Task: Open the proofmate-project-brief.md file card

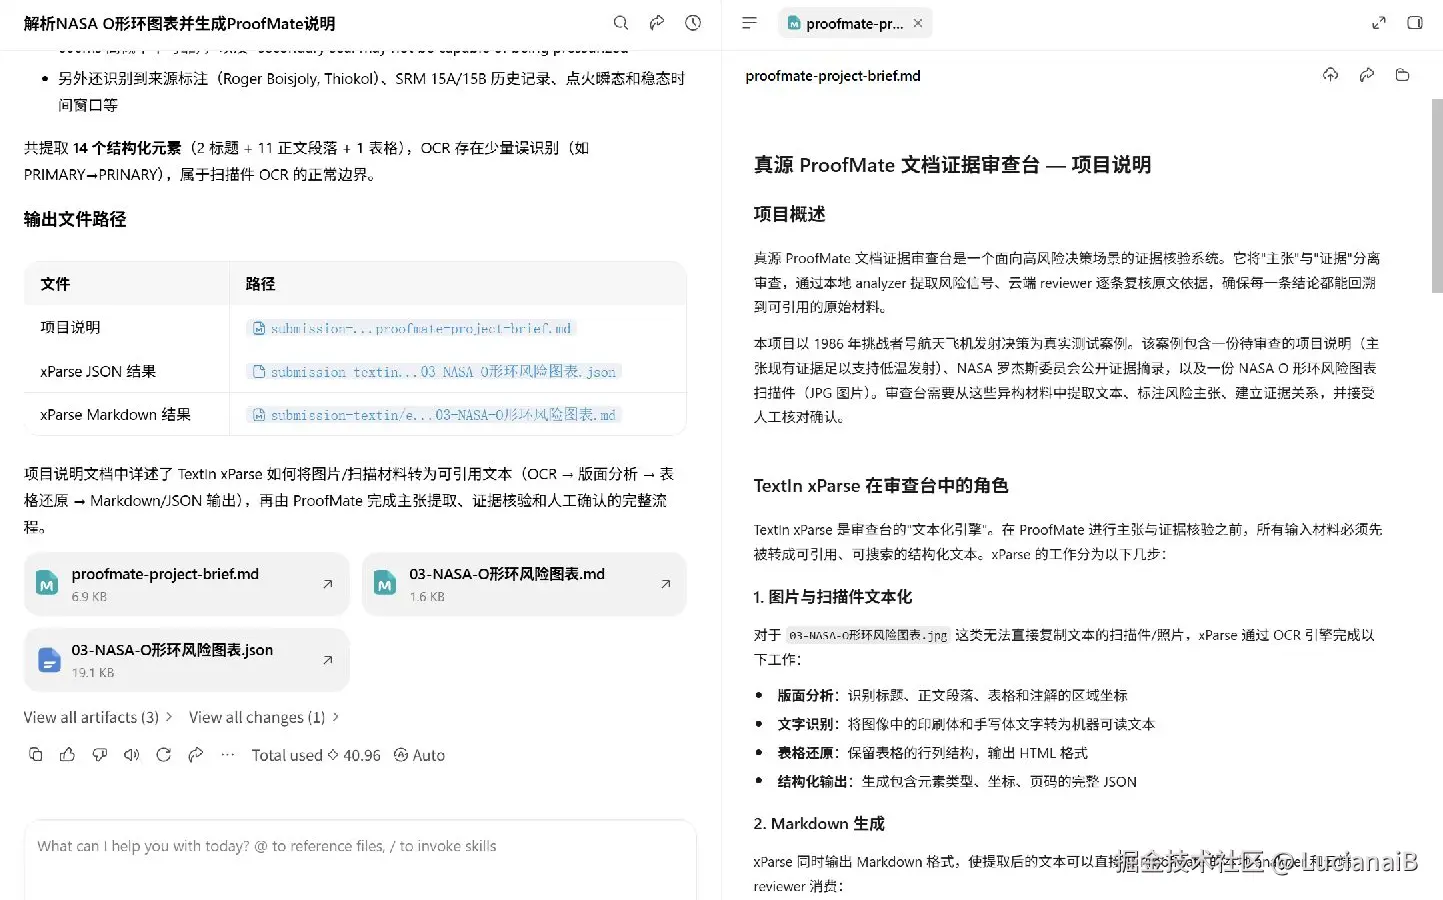Action: (187, 584)
